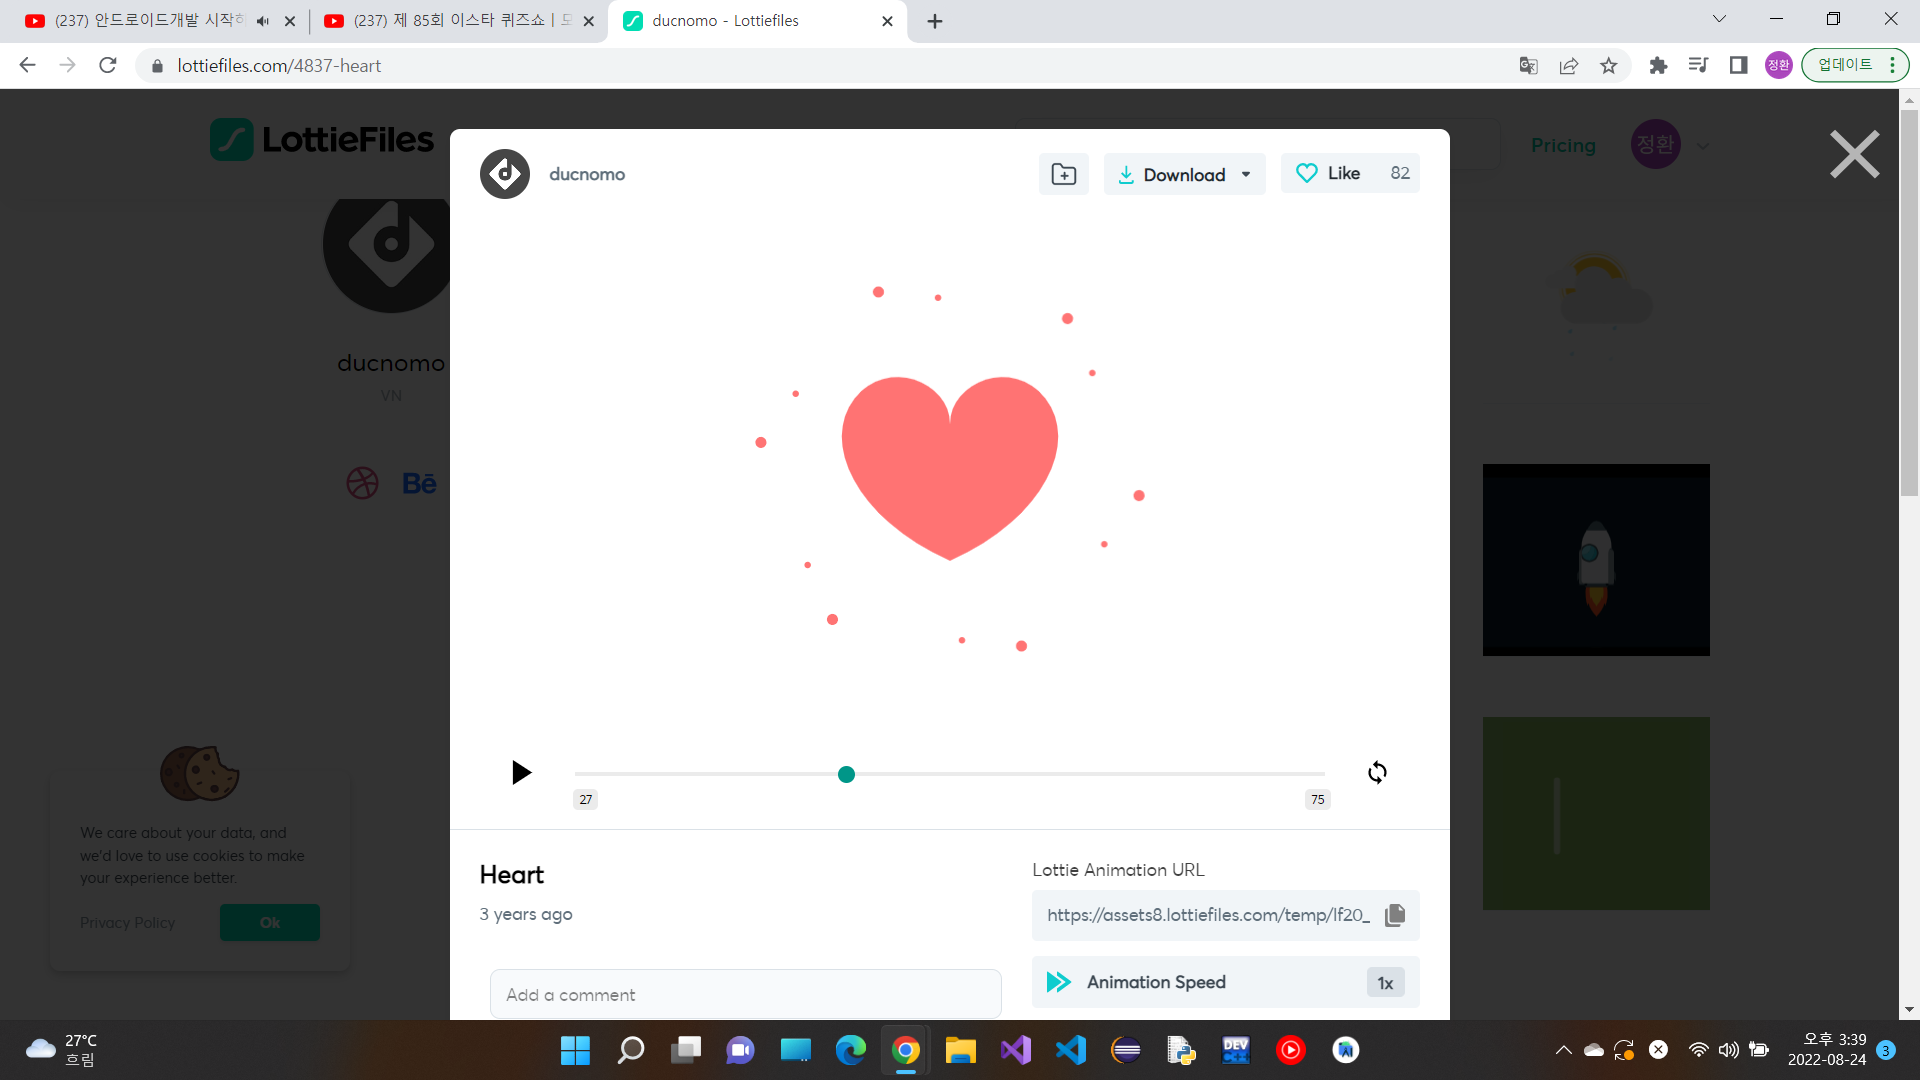Toggle the loop animation icon
This screenshot has width=1920, height=1080.
[x=1377, y=772]
